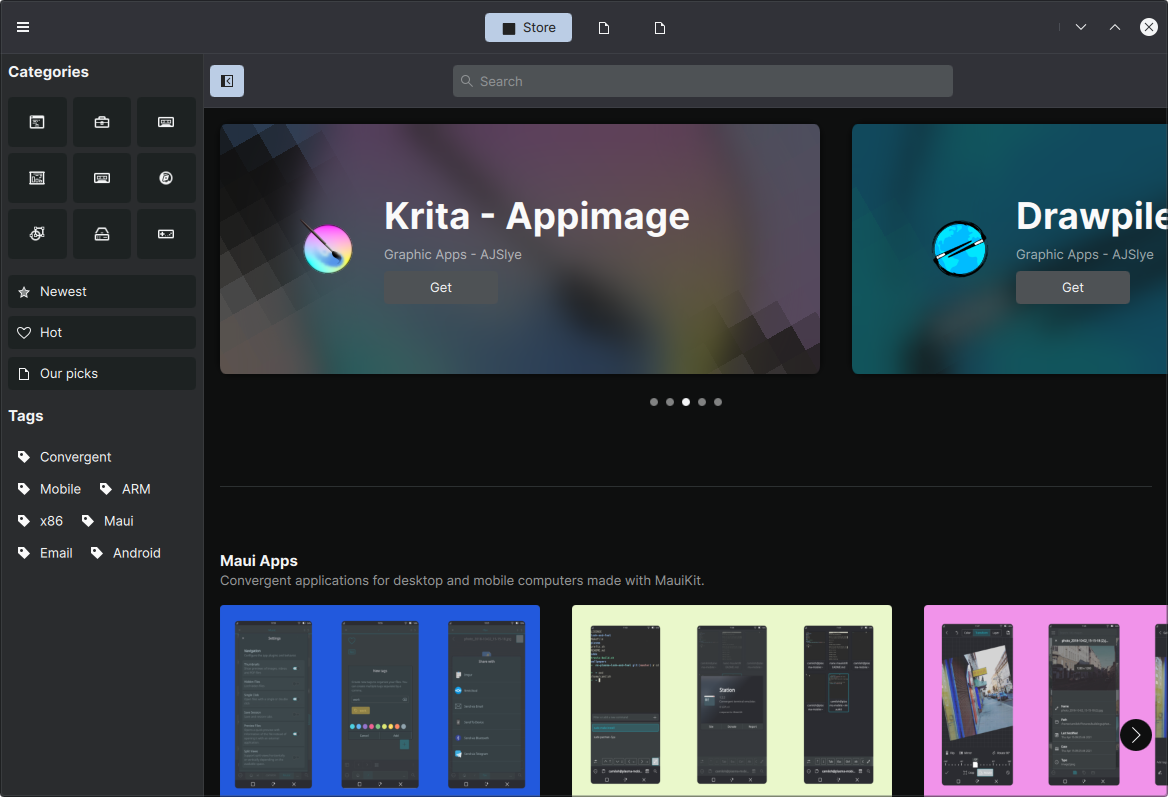This screenshot has height=797, width=1168.
Task: Click 'Graphic Apps - AJSlye' under Drawpile
Action: (1085, 254)
